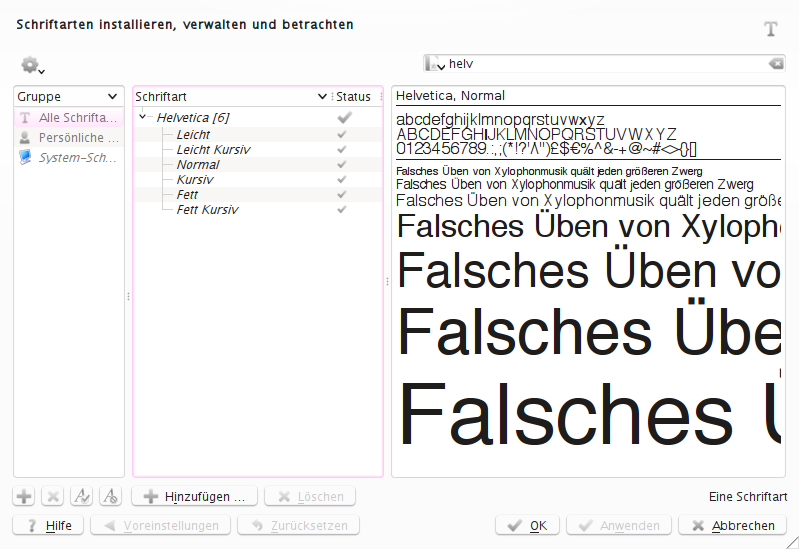Click the Helvetica, Normal preview title
The width and height of the screenshot is (799, 549).
point(450,96)
